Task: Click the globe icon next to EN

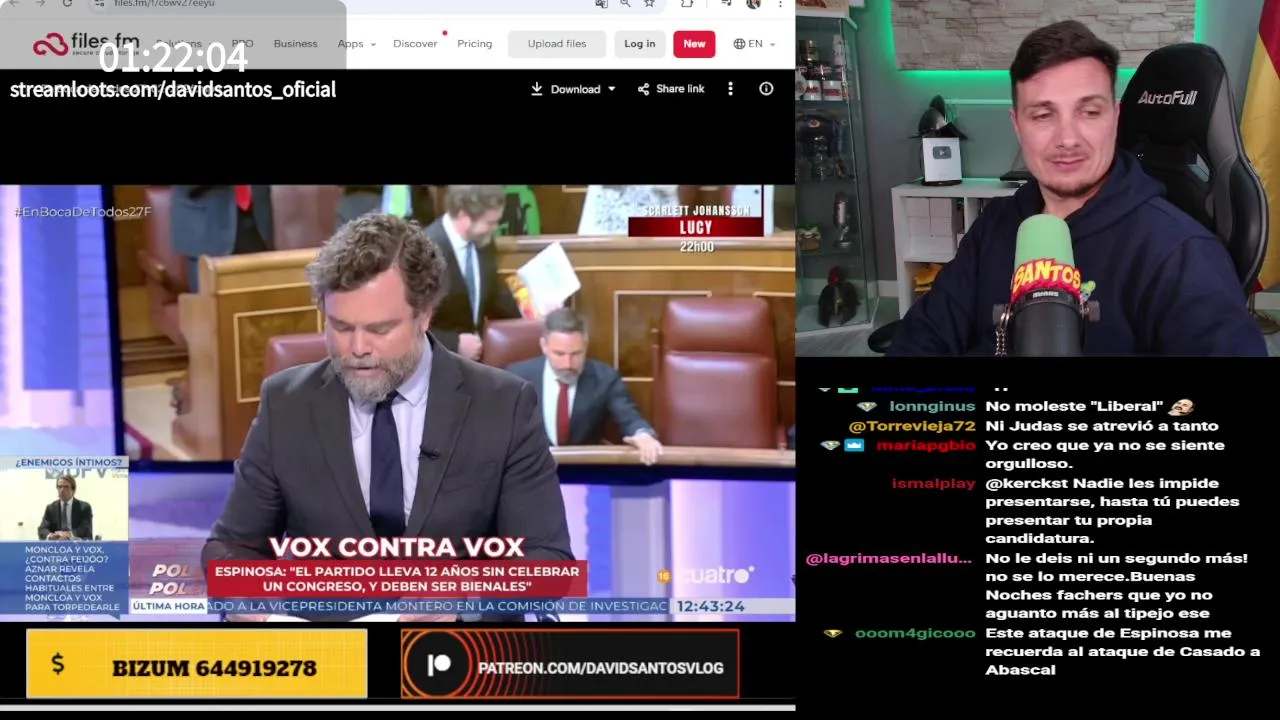Action: (739, 44)
